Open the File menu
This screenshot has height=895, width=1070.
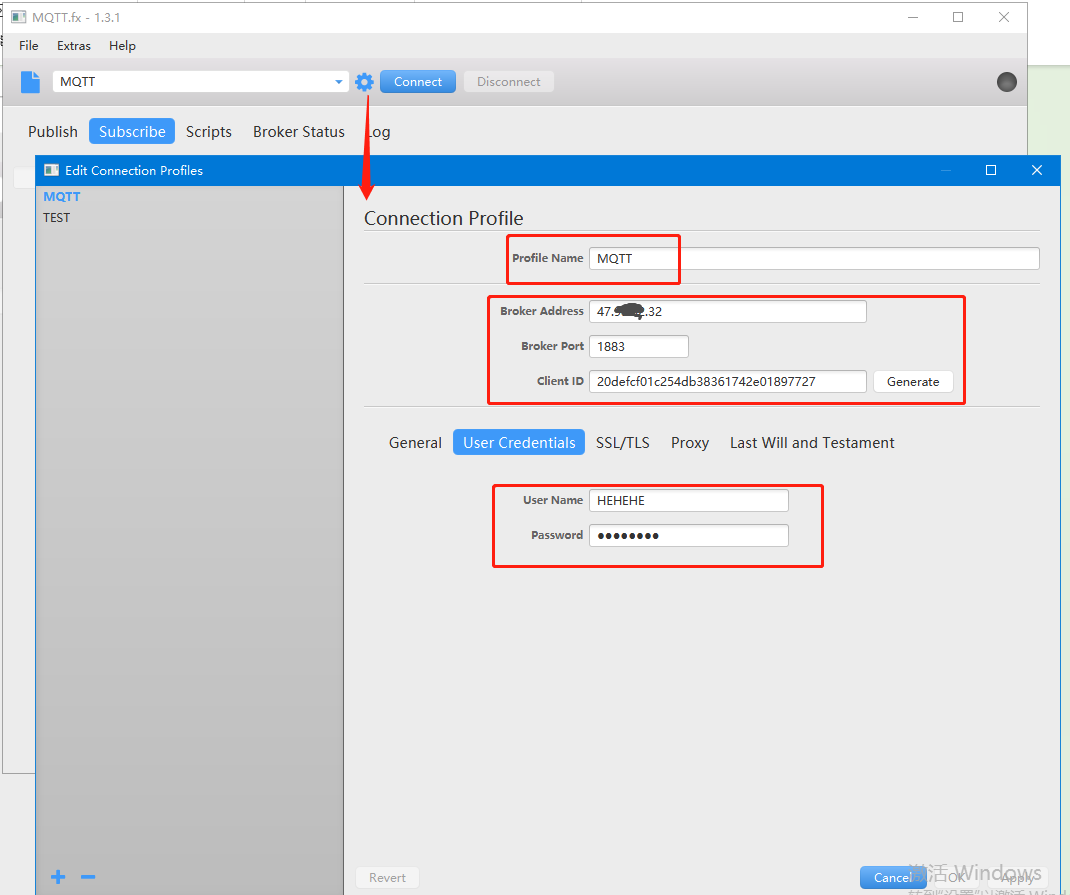tap(29, 46)
